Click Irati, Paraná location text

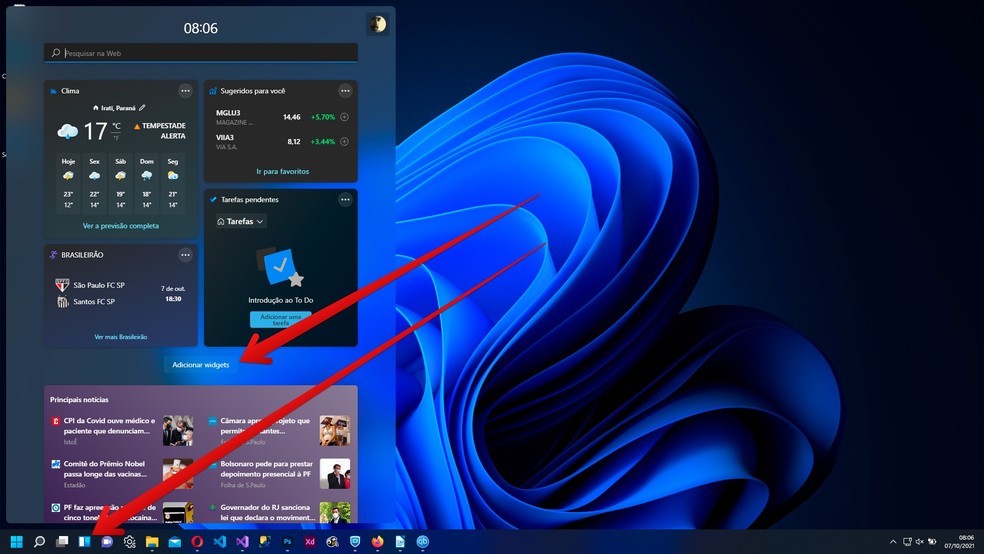pyautogui.click(x=118, y=108)
